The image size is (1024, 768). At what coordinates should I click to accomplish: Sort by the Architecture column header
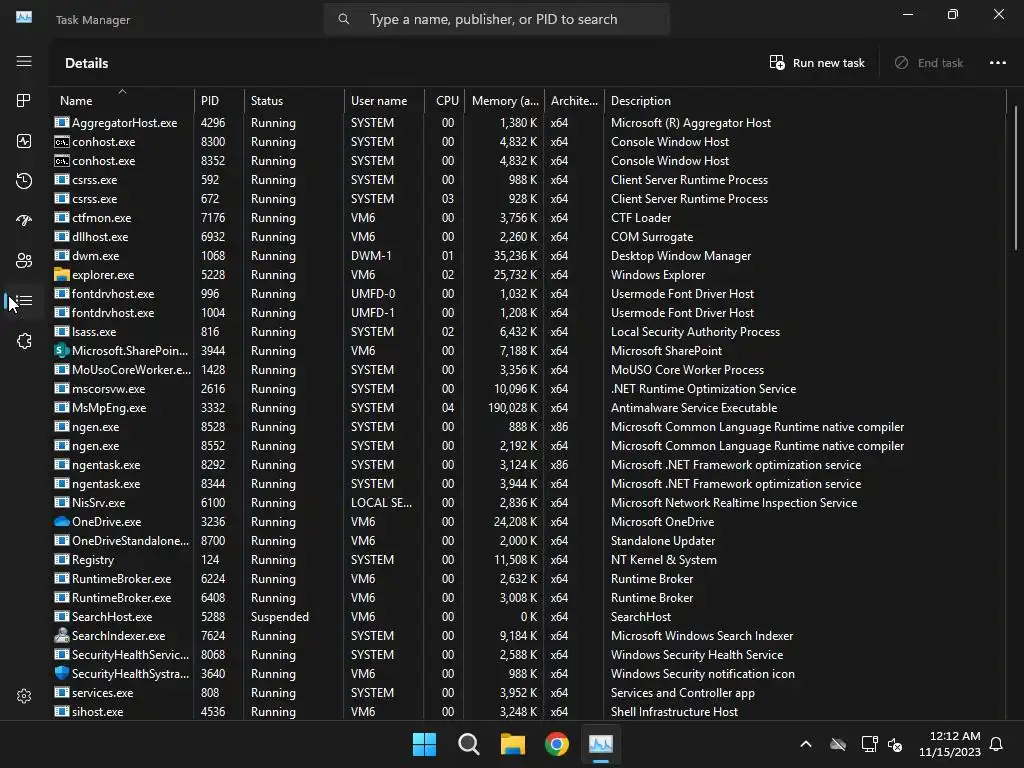point(574,101)
